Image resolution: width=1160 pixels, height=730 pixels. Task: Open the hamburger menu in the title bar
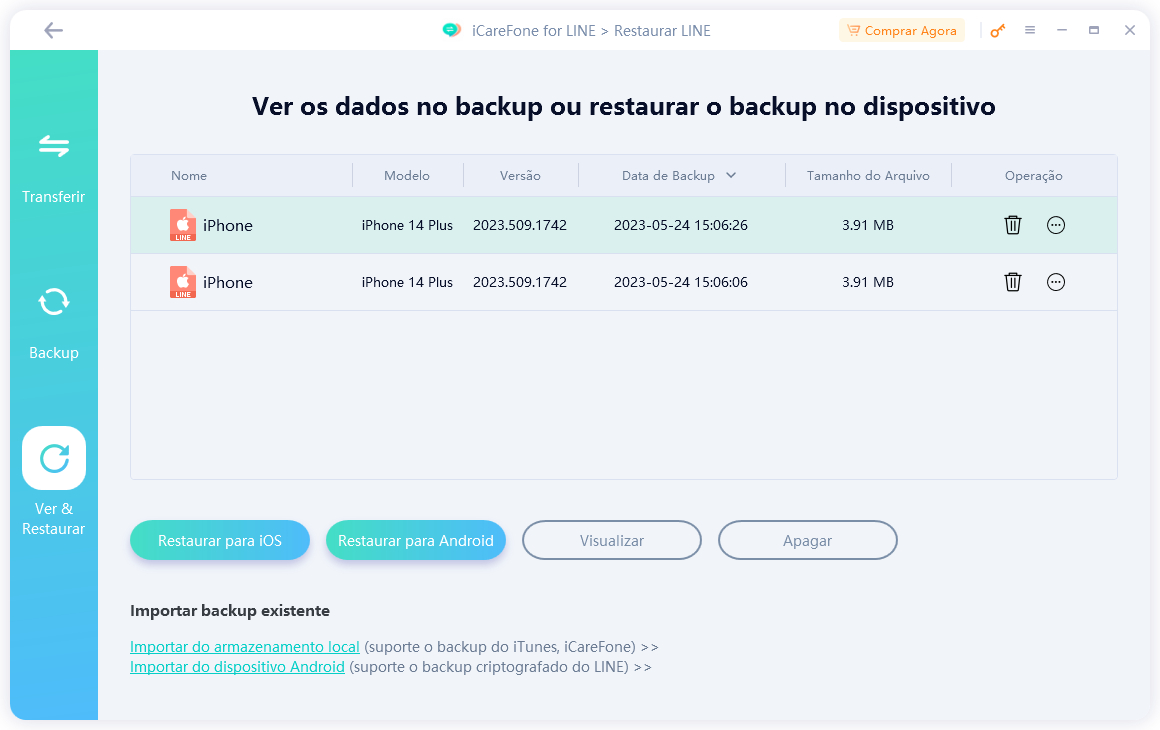[x=1030, y=30]
